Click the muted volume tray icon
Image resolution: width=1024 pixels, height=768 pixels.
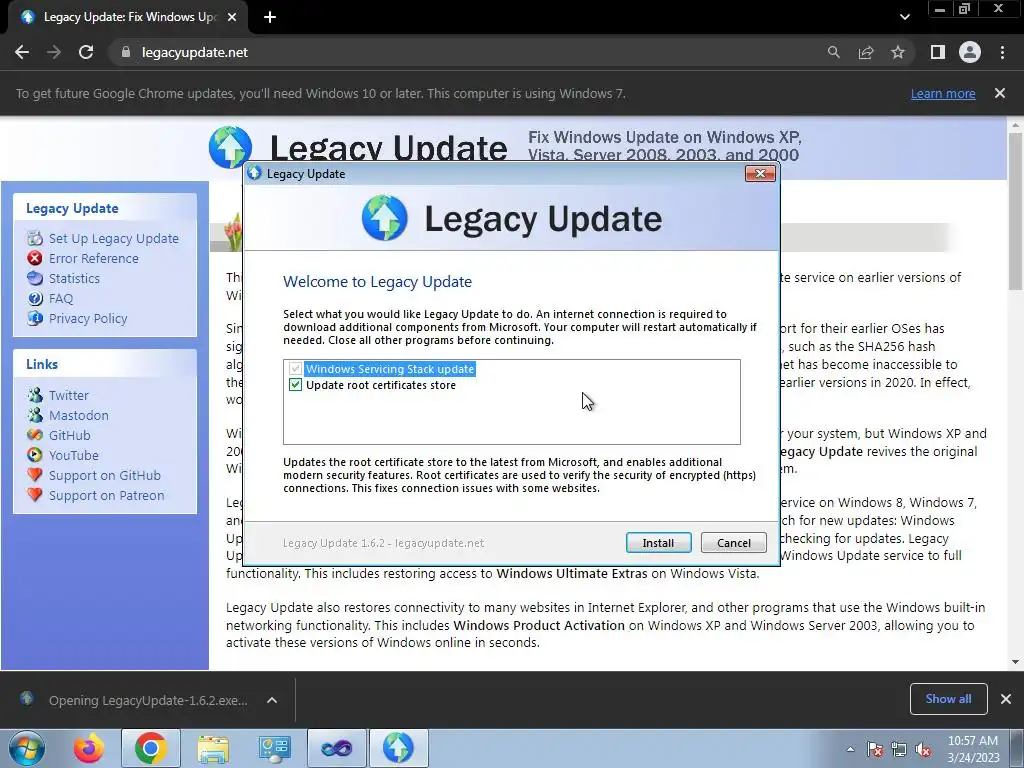click(923, 749)
